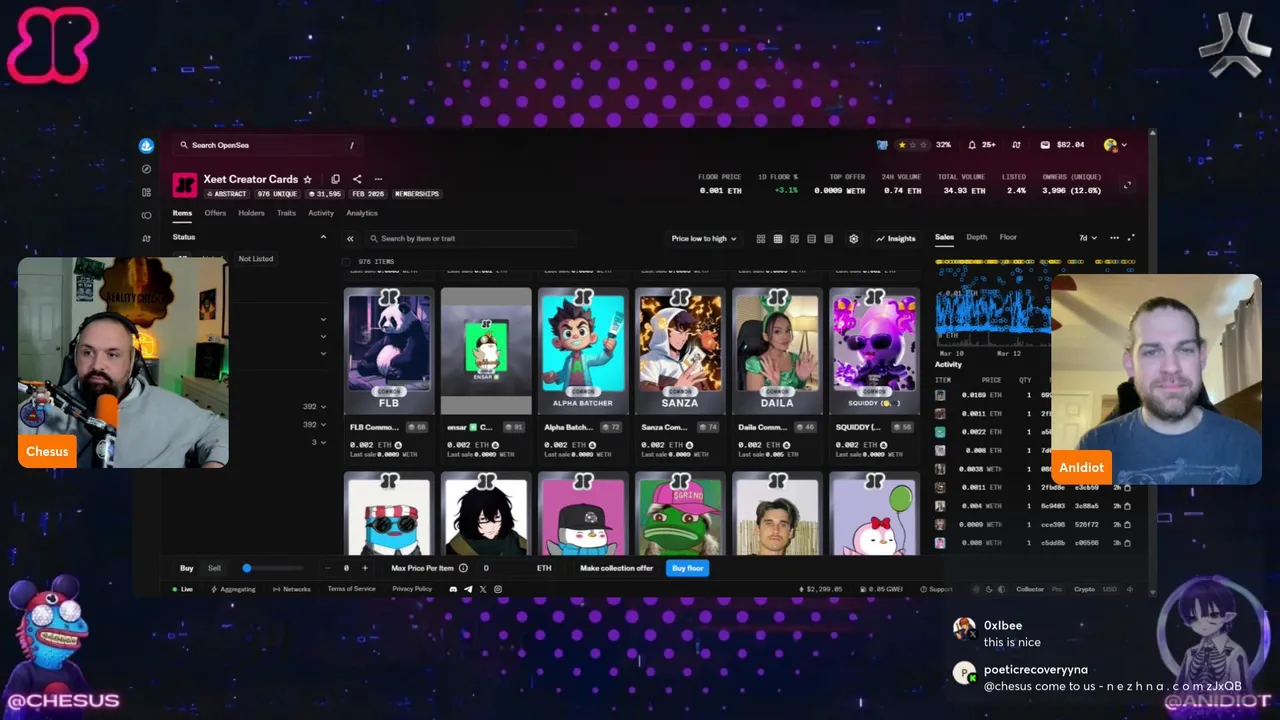Increase item quantity with plus button
Screen dimensions: 1280x720
coord(364,568)
